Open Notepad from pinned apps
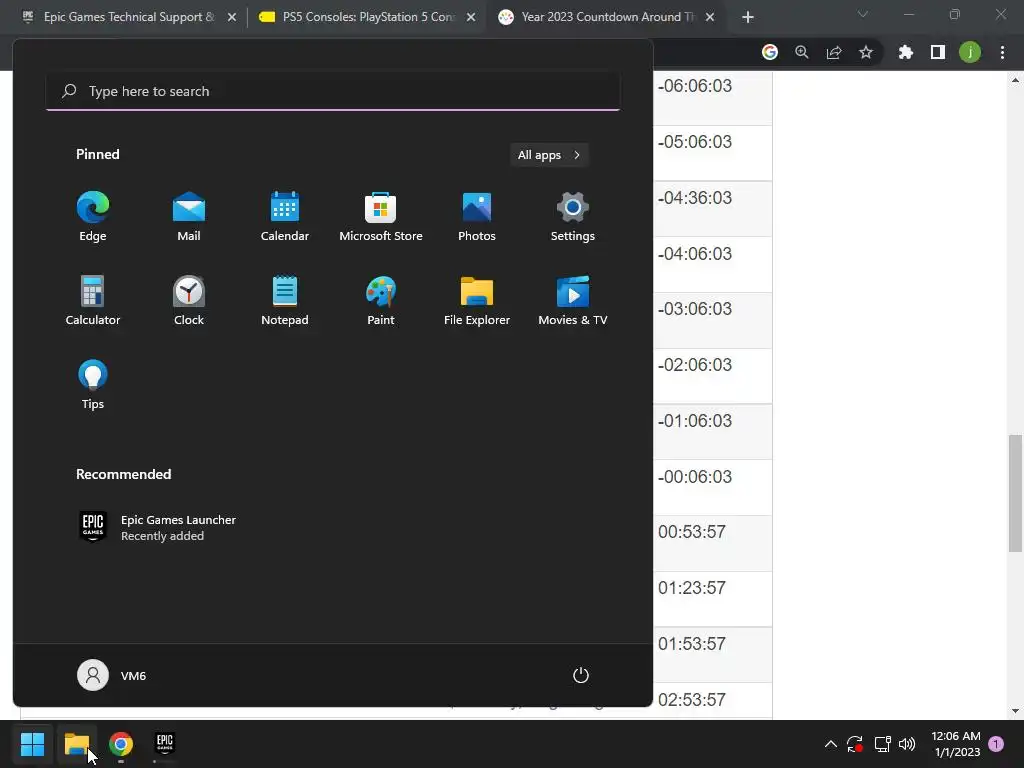Image resolution: width=1024 pixels, height=768 pixels. click(285, 300)
